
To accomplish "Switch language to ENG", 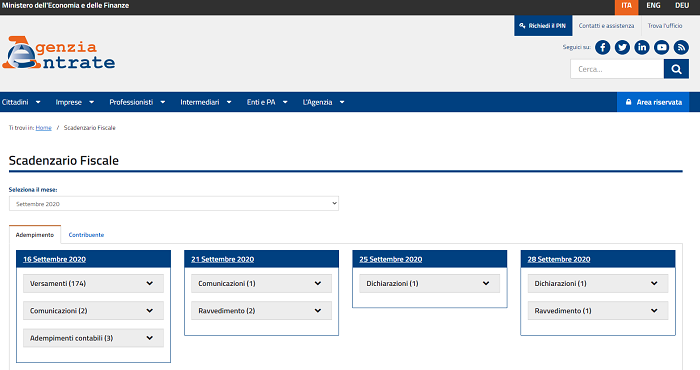I will (x=653, y=5).
